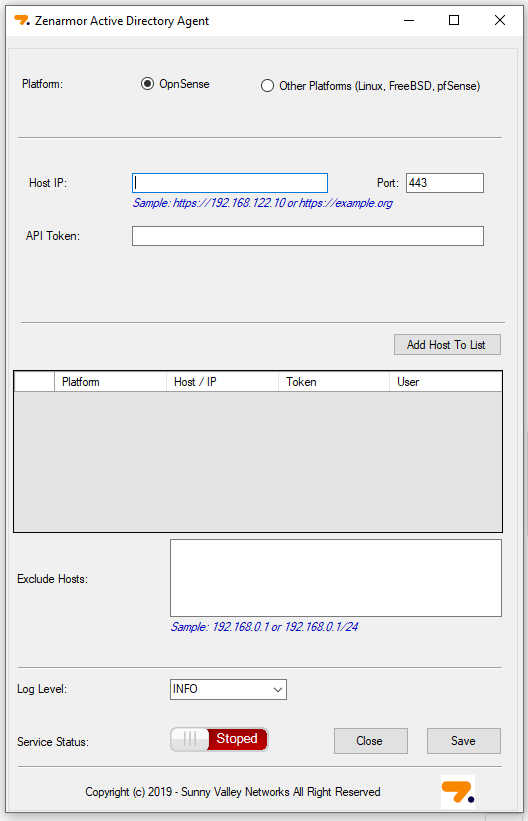528x821 pixels.
Task: Click the 'Log Level:' label
Action: pos(42,689)
